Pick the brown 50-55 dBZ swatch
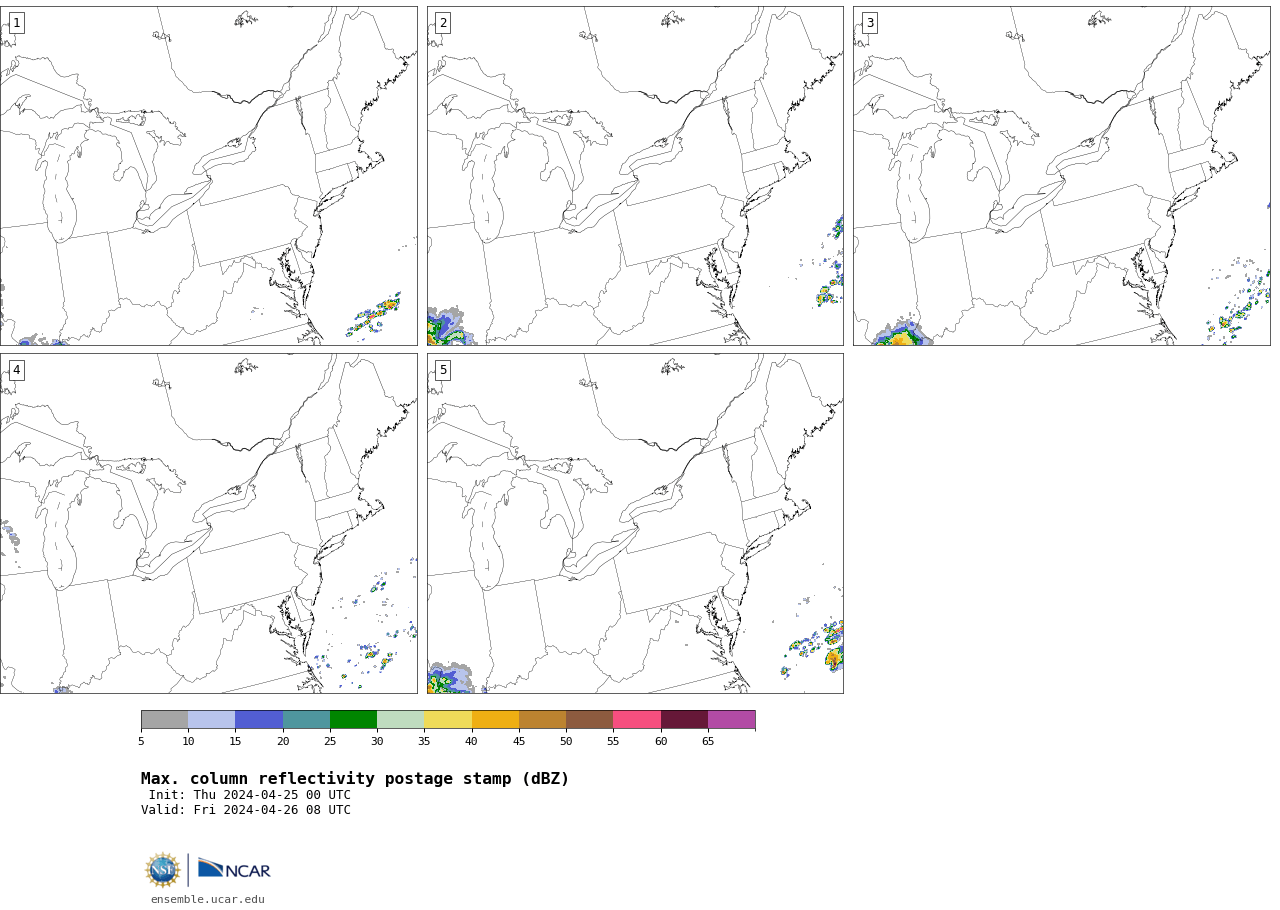 point(589,720)
